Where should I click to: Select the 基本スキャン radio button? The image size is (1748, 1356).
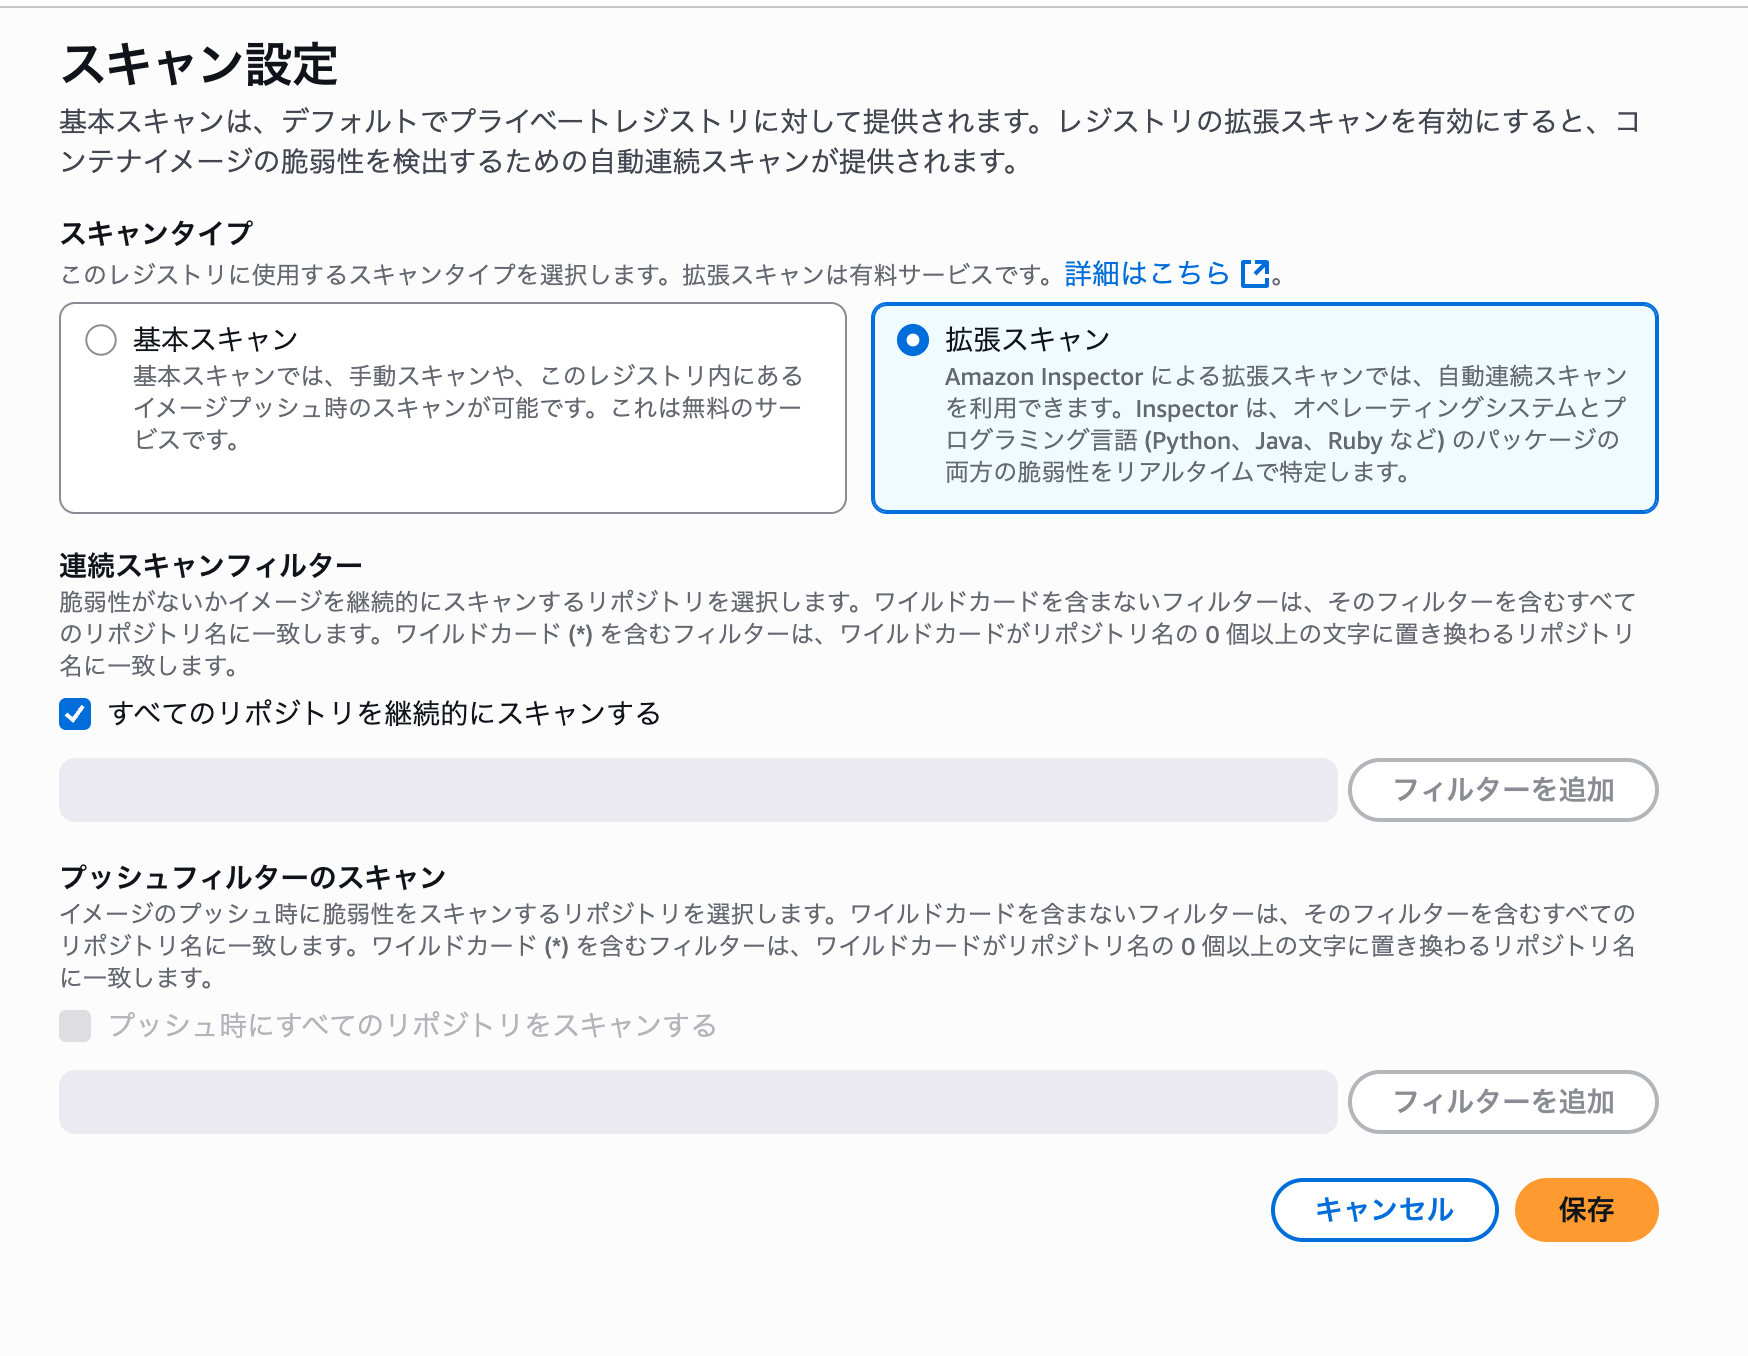pyautogui.click(x=100, y=340)
